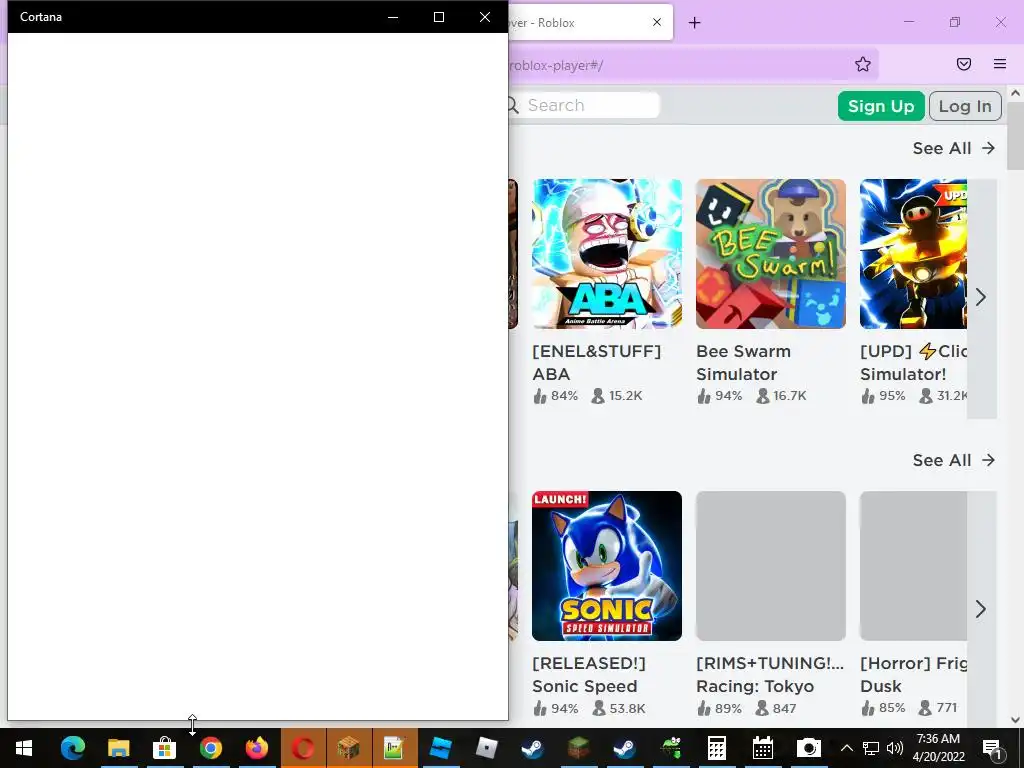Bookmark this page with the star icon
The width and height of the screenshot is (1024, 768).
pos(863,64)
